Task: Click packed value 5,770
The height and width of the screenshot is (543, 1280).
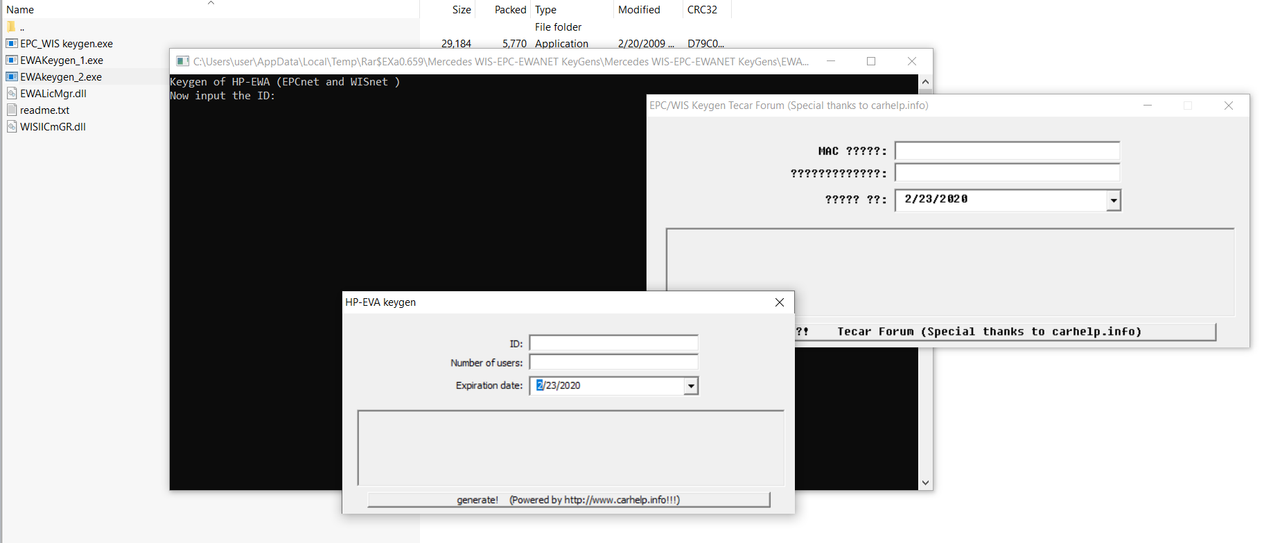Action: pos(514,44)
